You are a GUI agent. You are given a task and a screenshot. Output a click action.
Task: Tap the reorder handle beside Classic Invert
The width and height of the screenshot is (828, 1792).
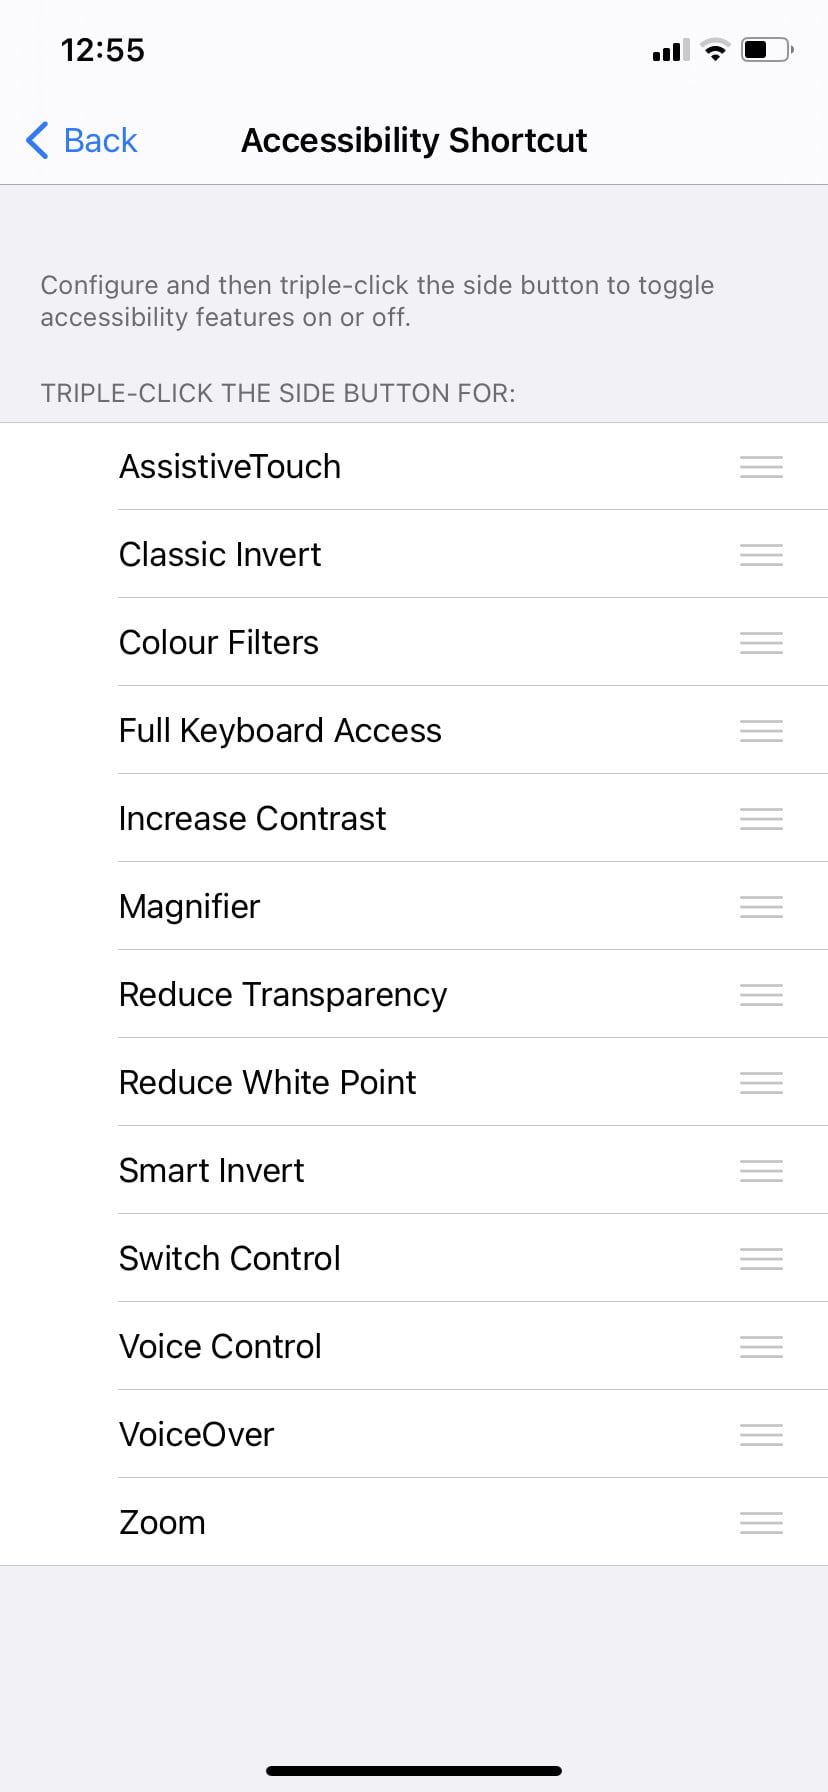coord(761,555)
